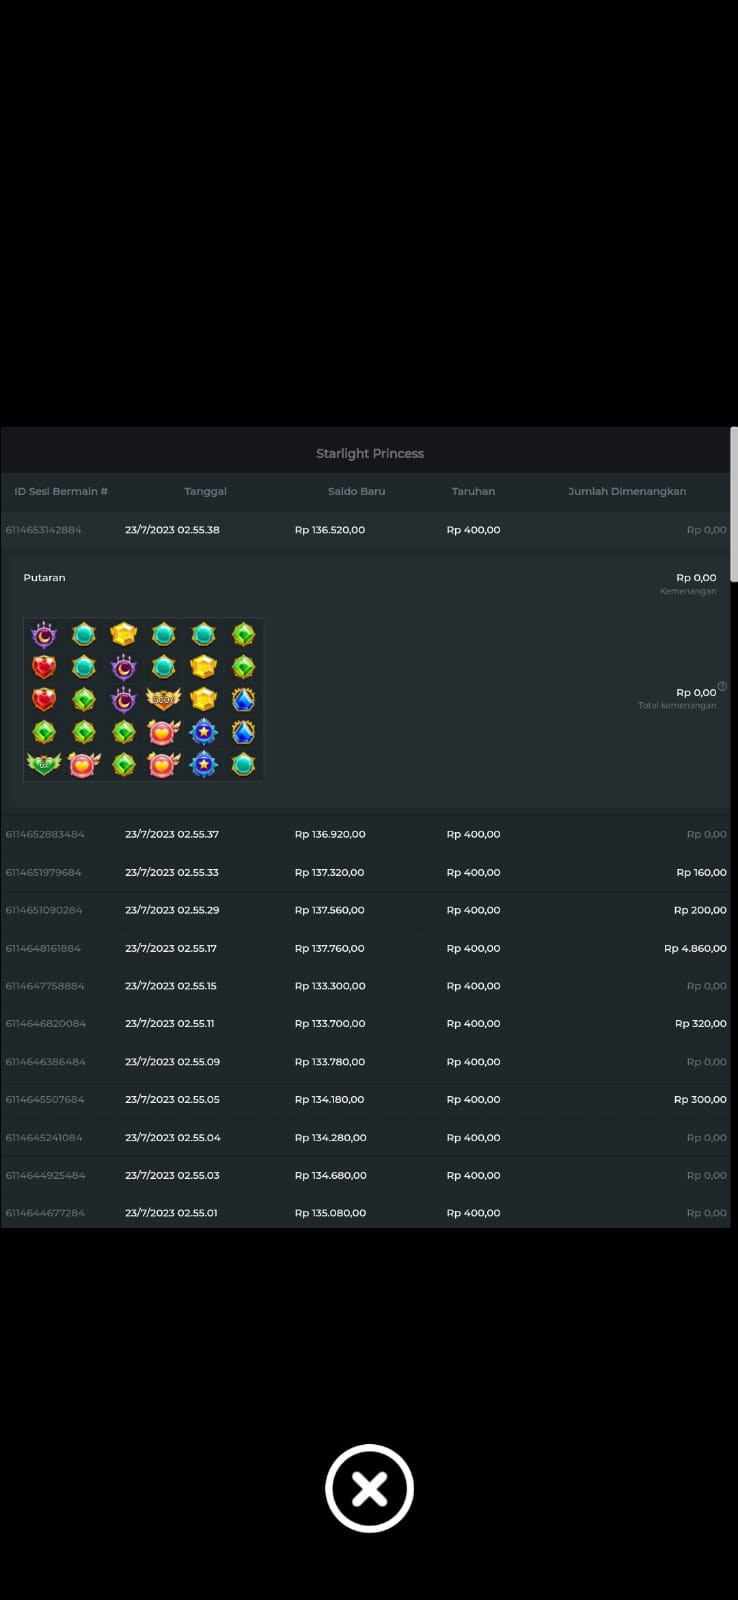Click the teal round gem in the bottom grid row
The width and height of the screenshot is (738, 1600).
243,764
